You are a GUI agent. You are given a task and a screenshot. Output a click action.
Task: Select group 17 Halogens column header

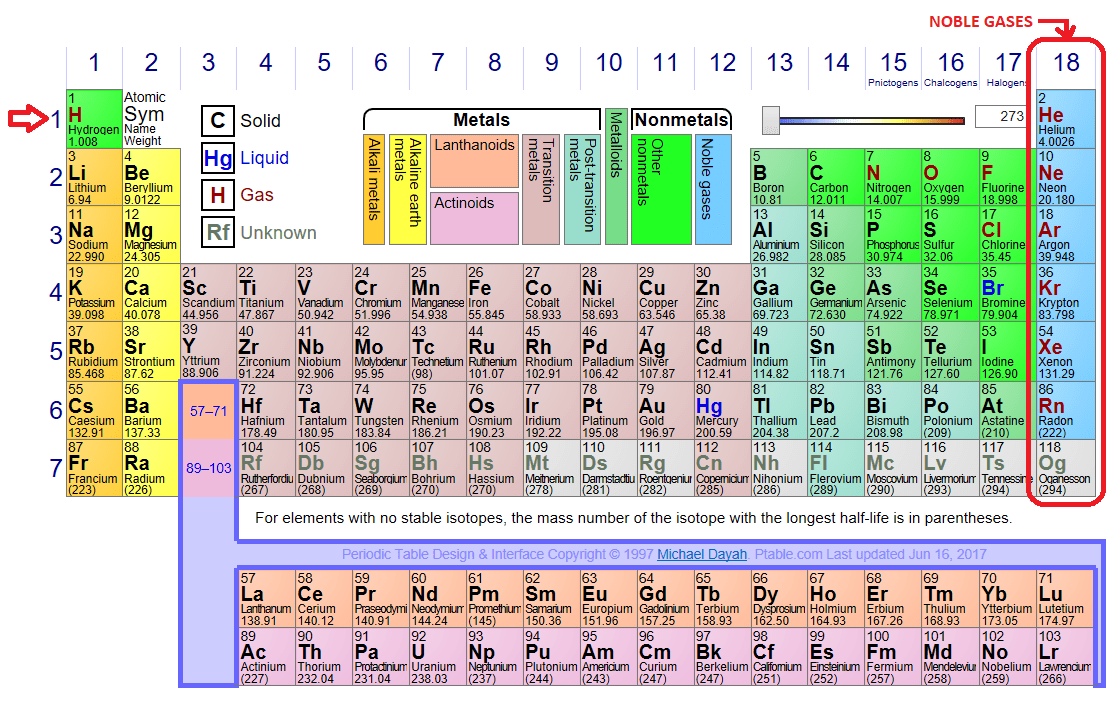pyautogui.click(x=1007, y=68)
